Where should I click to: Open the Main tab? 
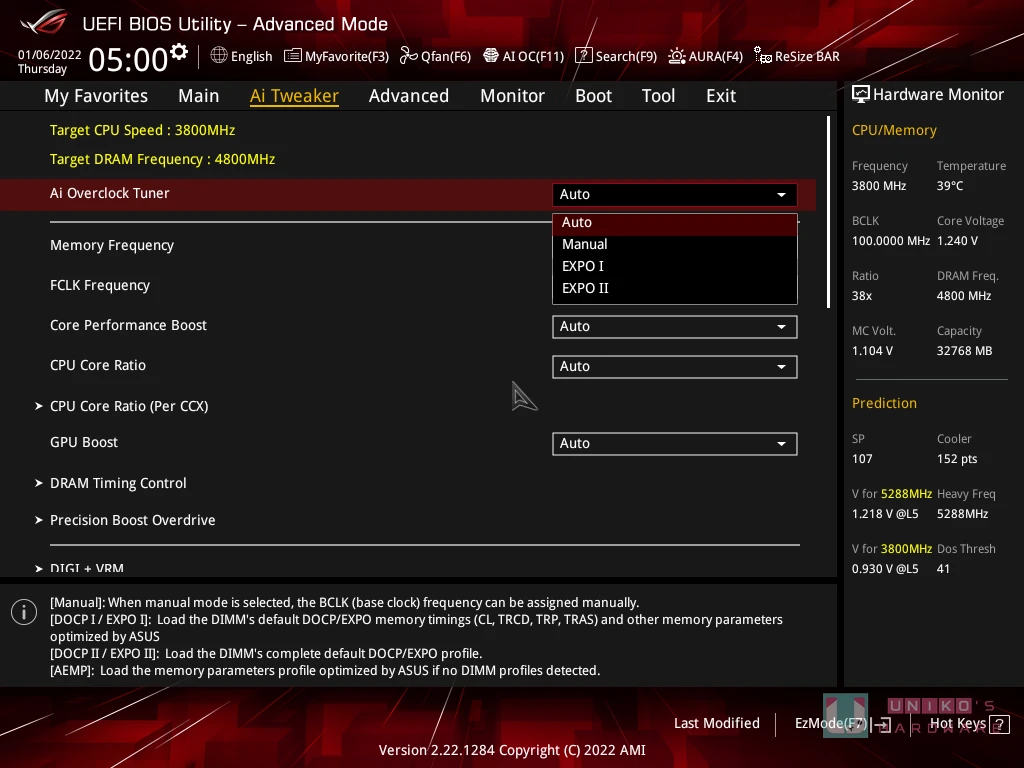[x=199, y=96]
